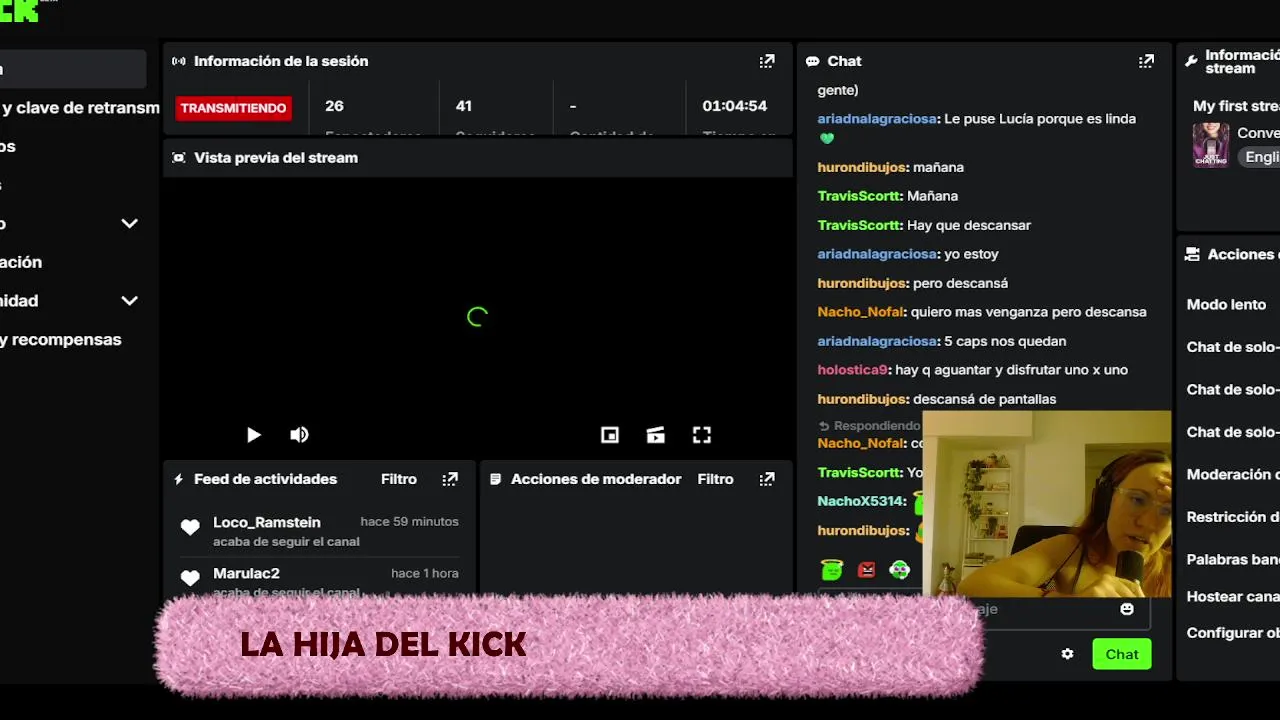This screenshot has width=1280, height=720.
Task: Click TravisScortt on "Hay que descansar"
Action: coord(860,225)
